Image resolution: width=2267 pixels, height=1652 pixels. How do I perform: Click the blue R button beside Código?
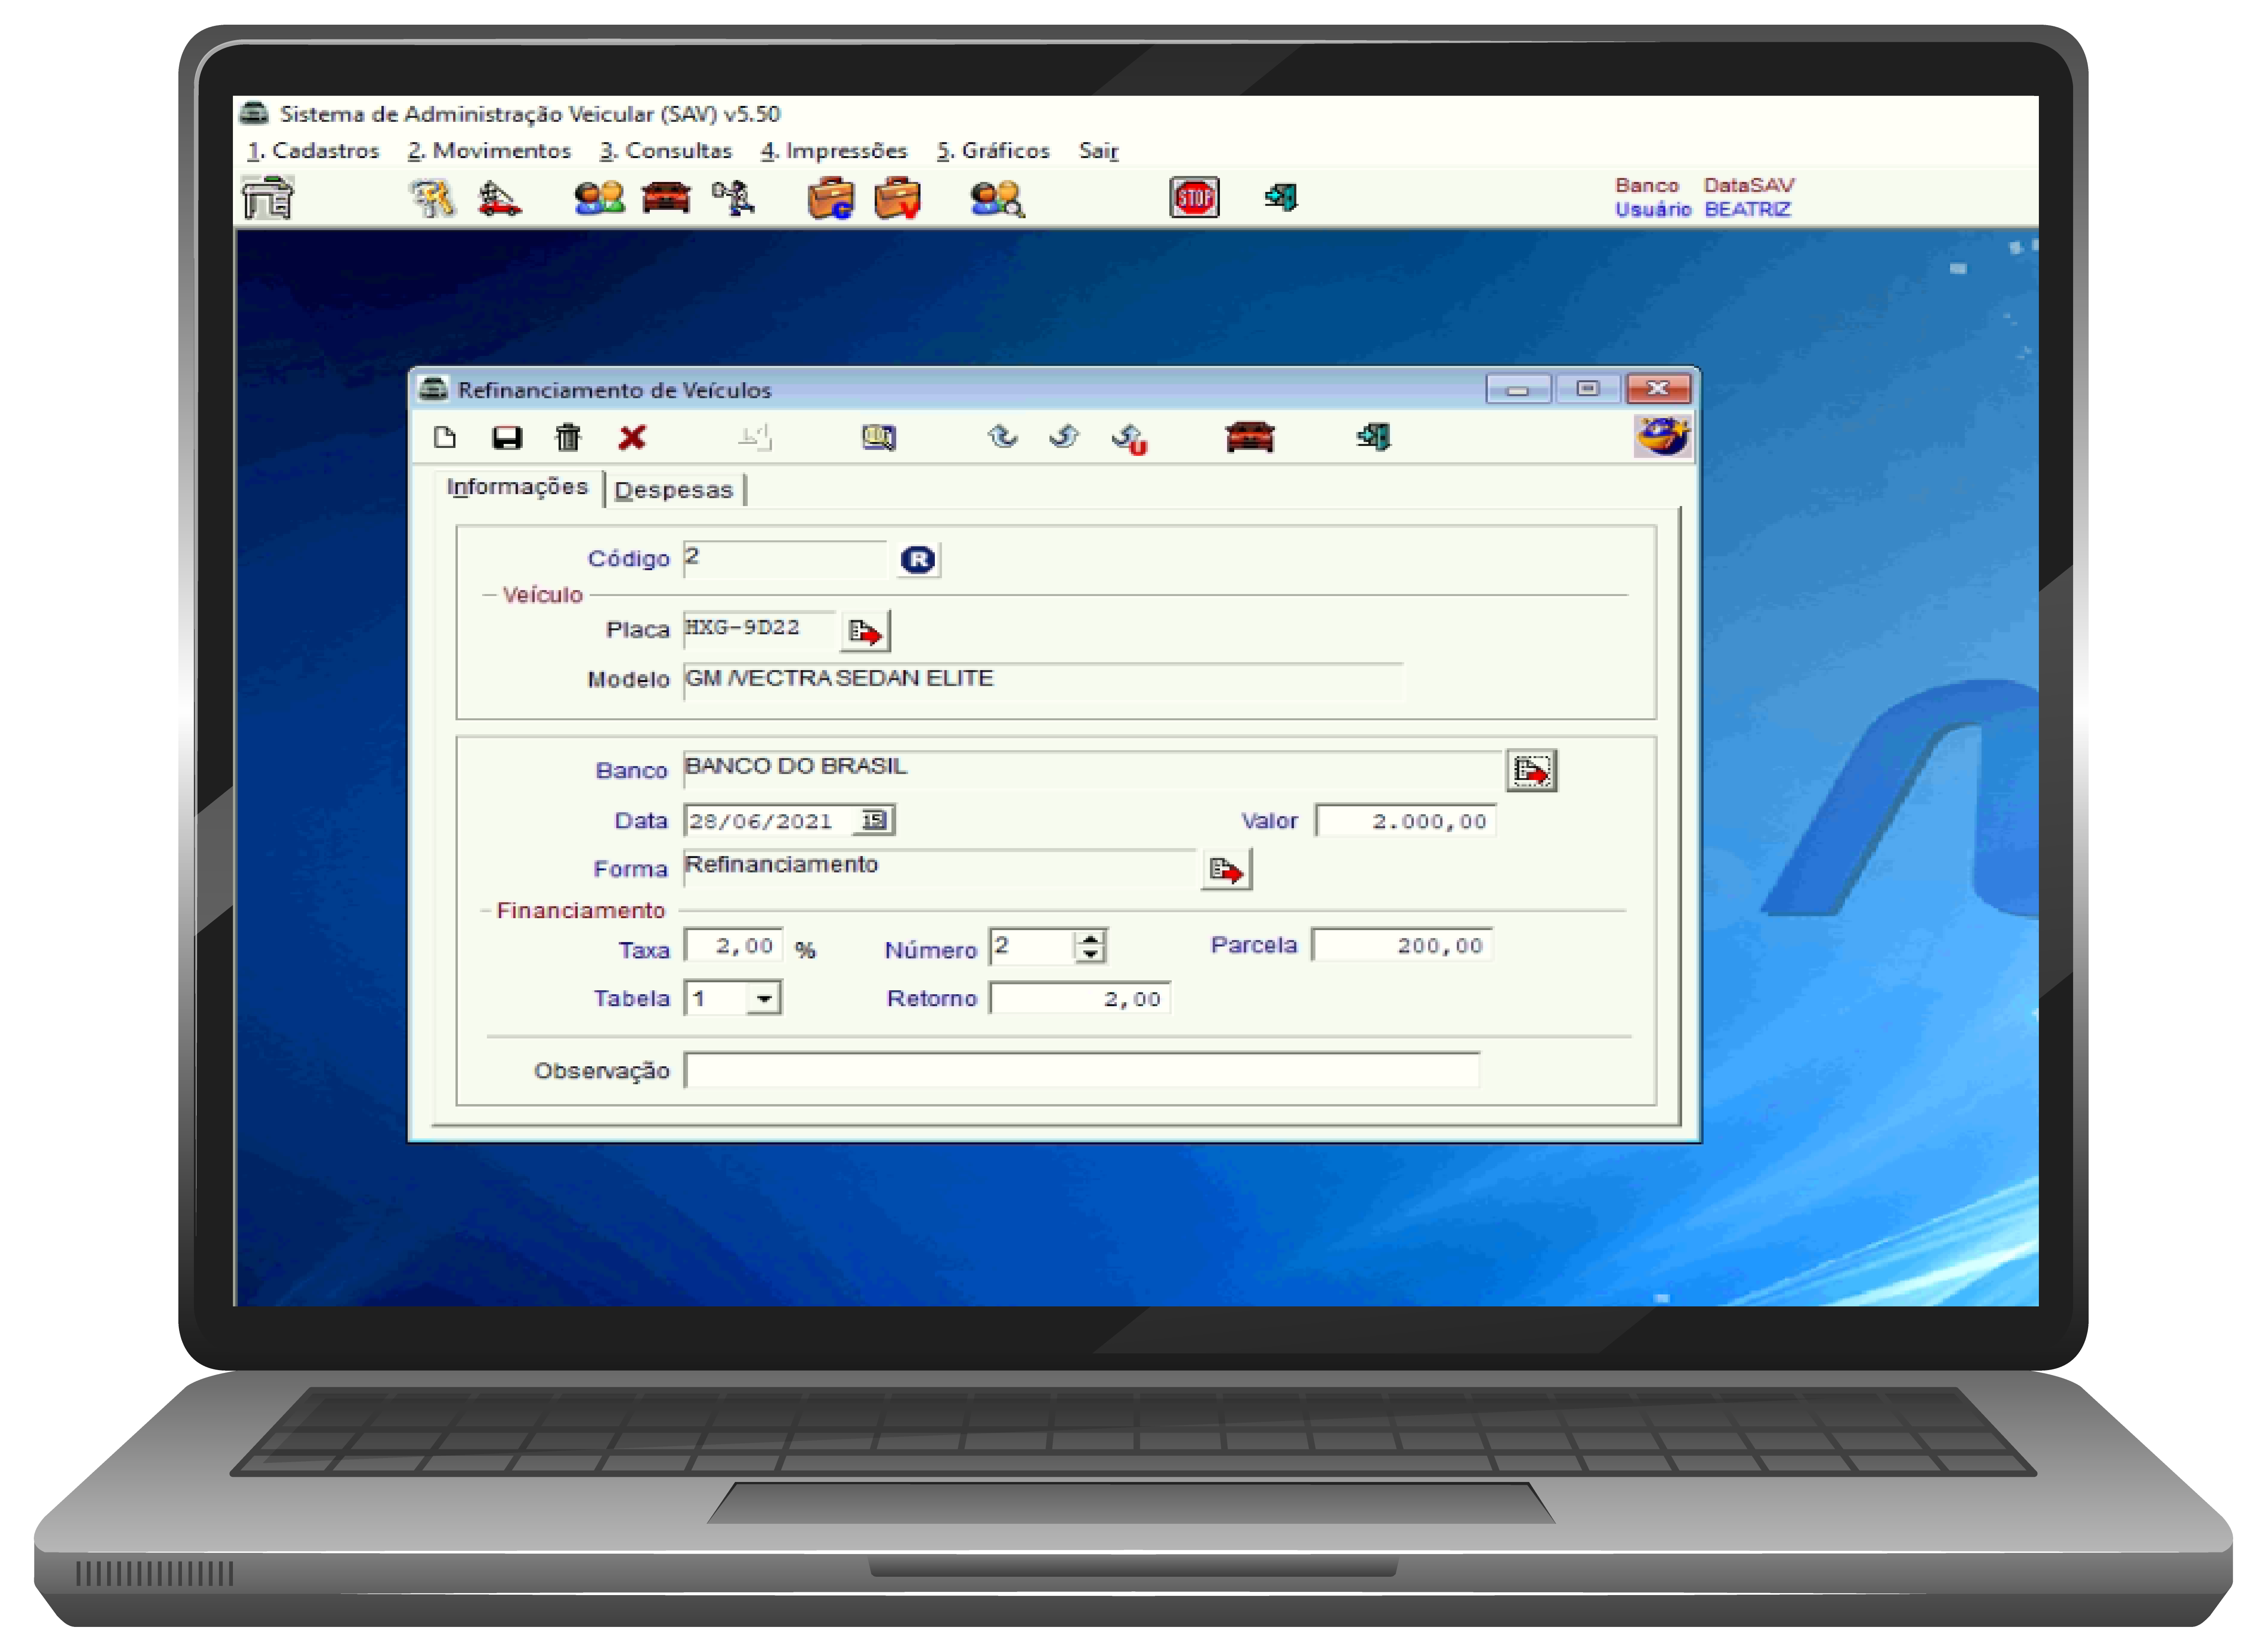[x=918, y=559]
